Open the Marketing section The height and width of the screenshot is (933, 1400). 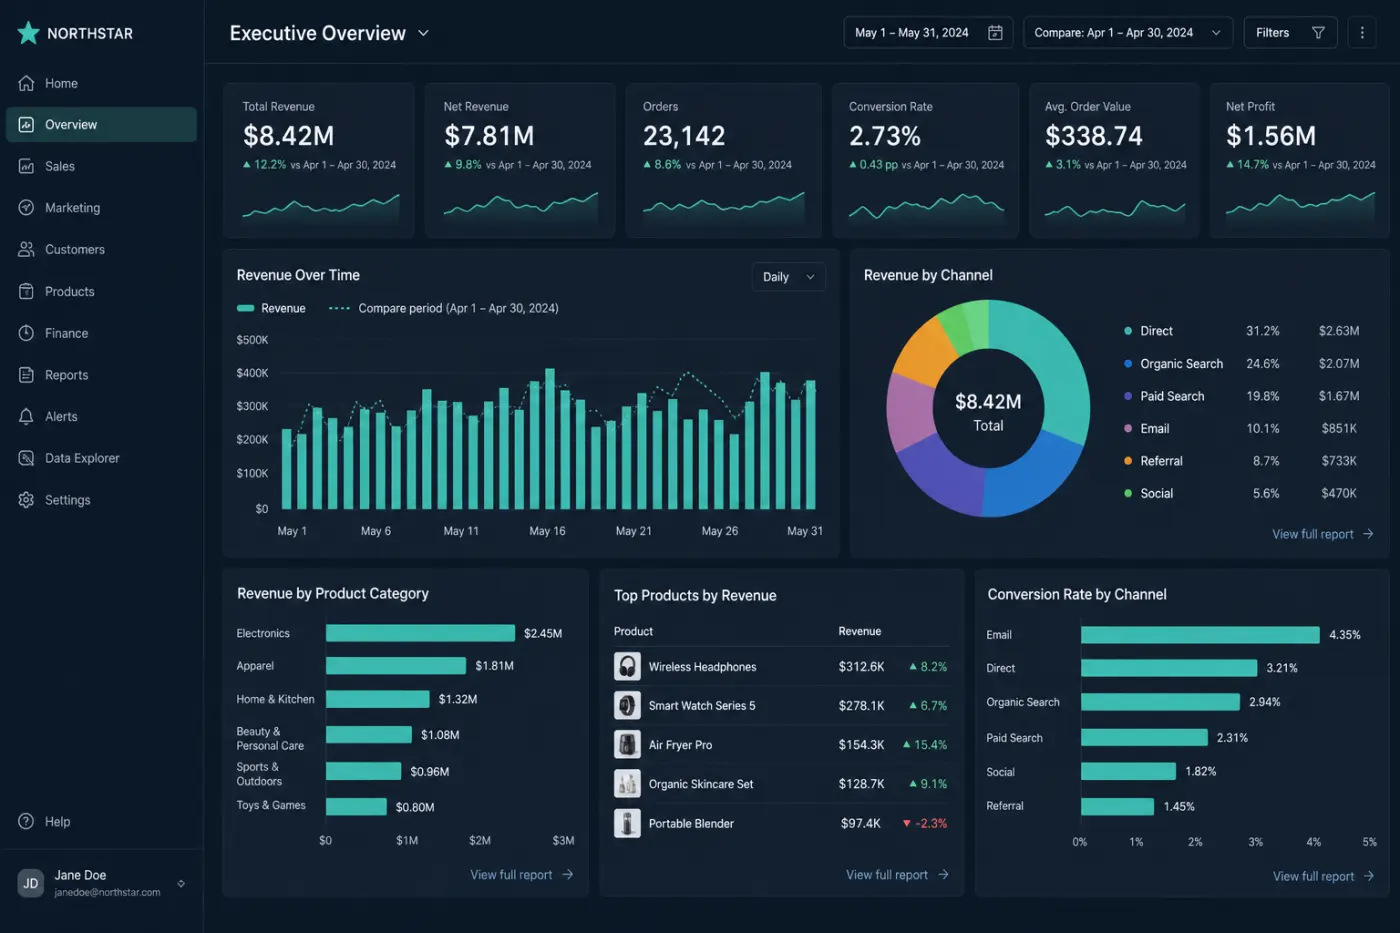(x=101, y=208)
